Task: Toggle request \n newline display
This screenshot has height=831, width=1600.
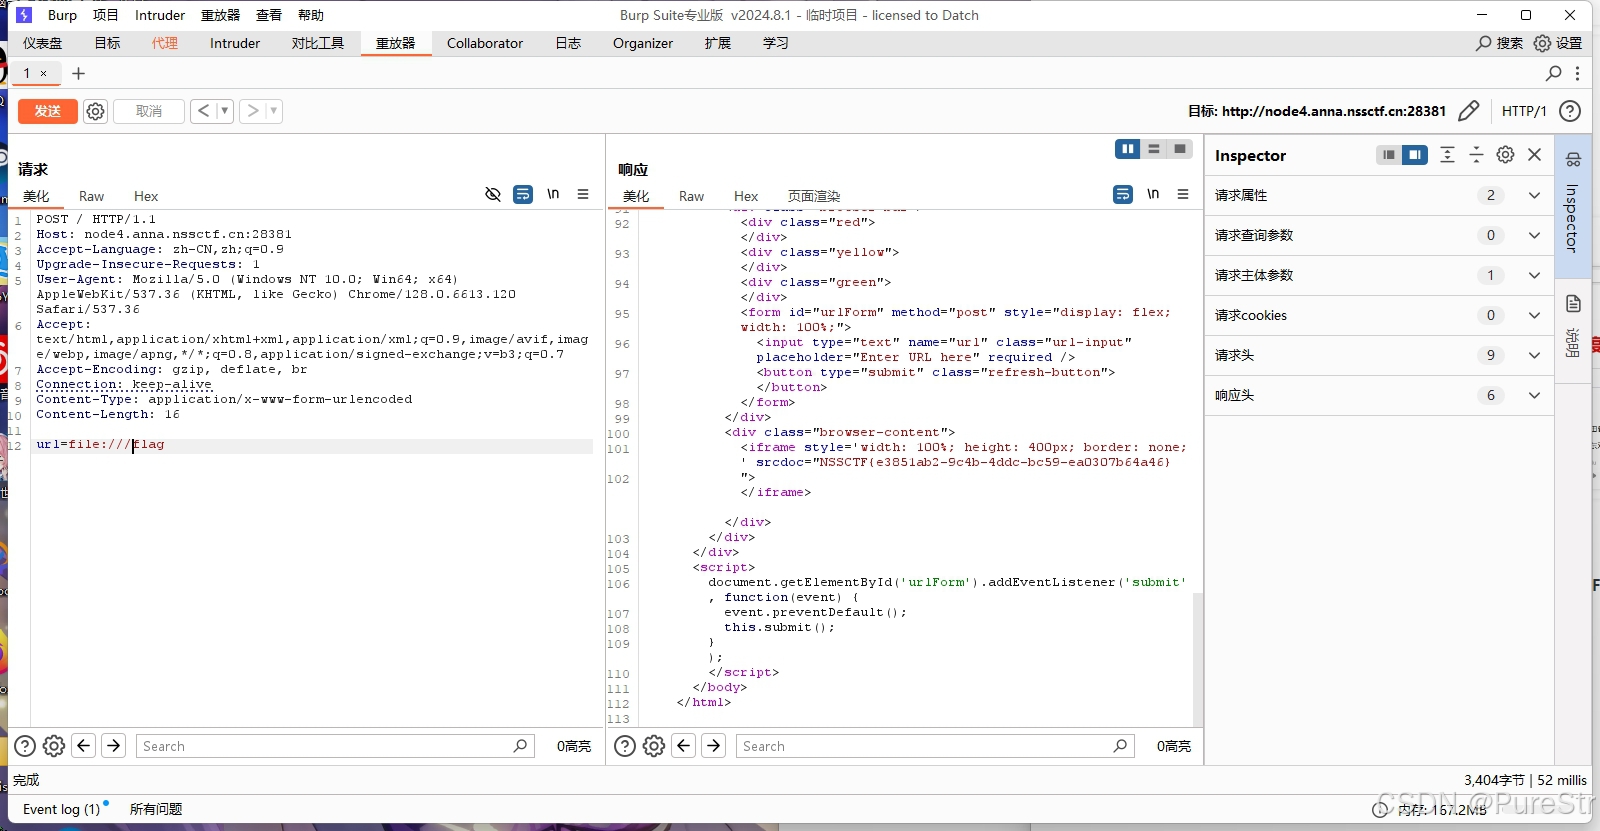Action: click(553, 194)
